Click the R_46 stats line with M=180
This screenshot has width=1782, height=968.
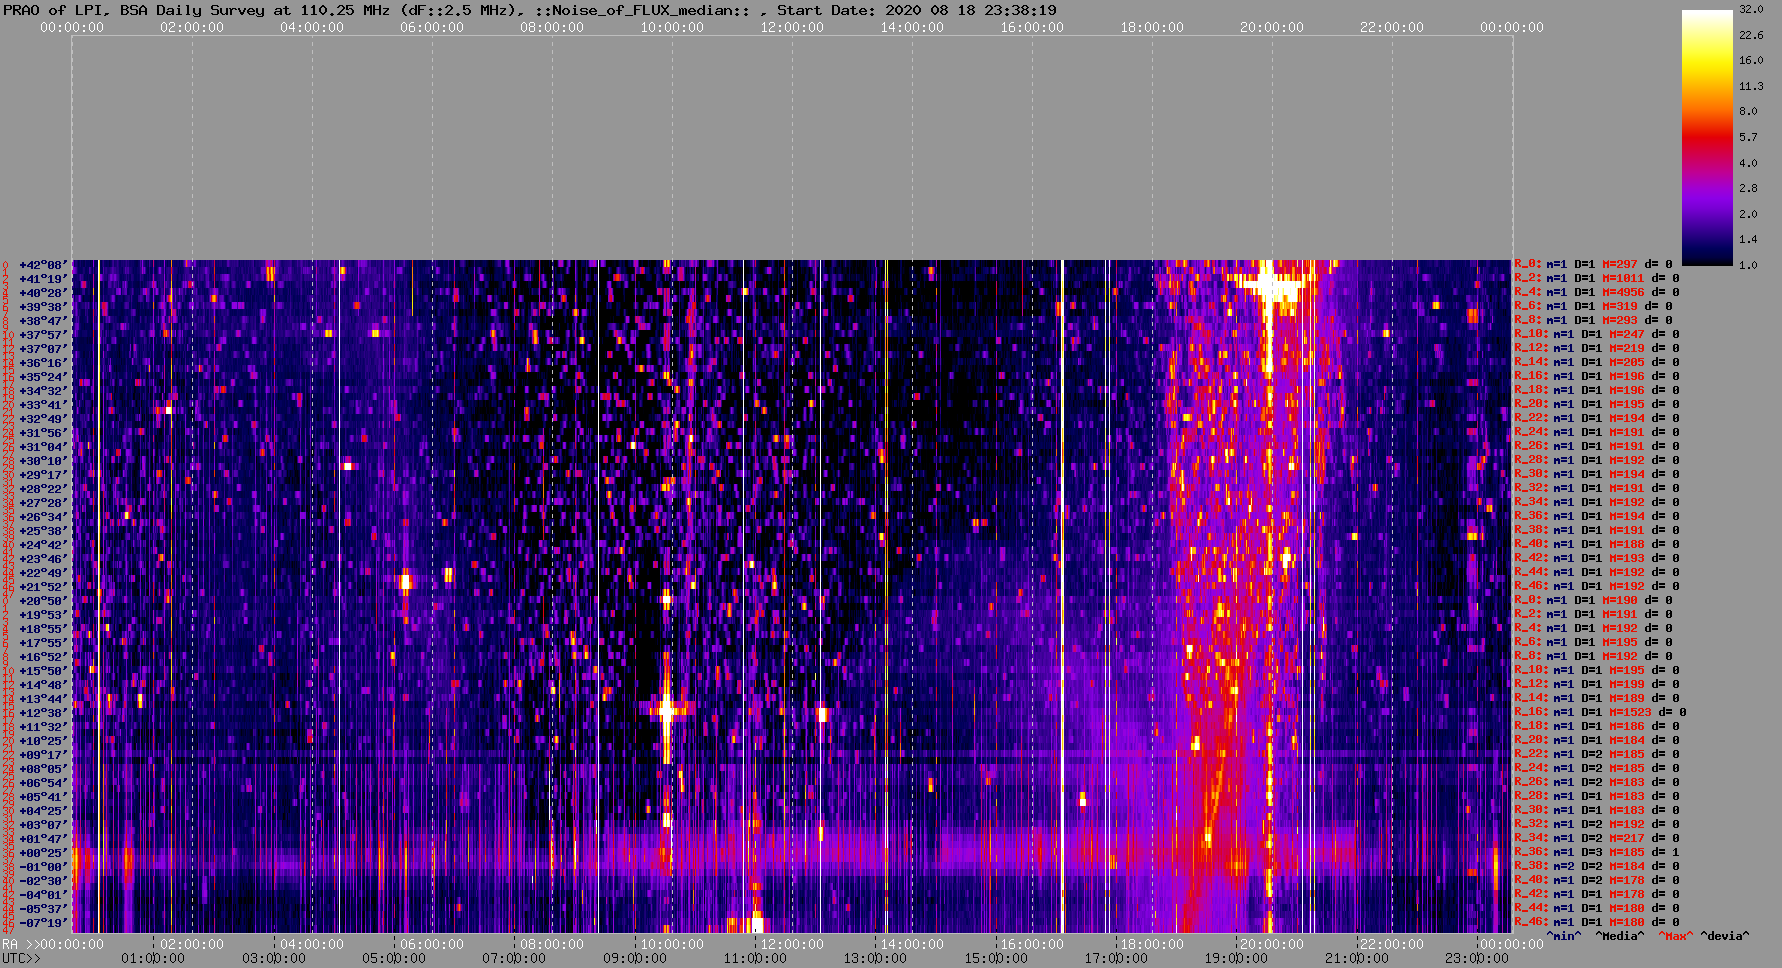click(x=1597, y=923)
